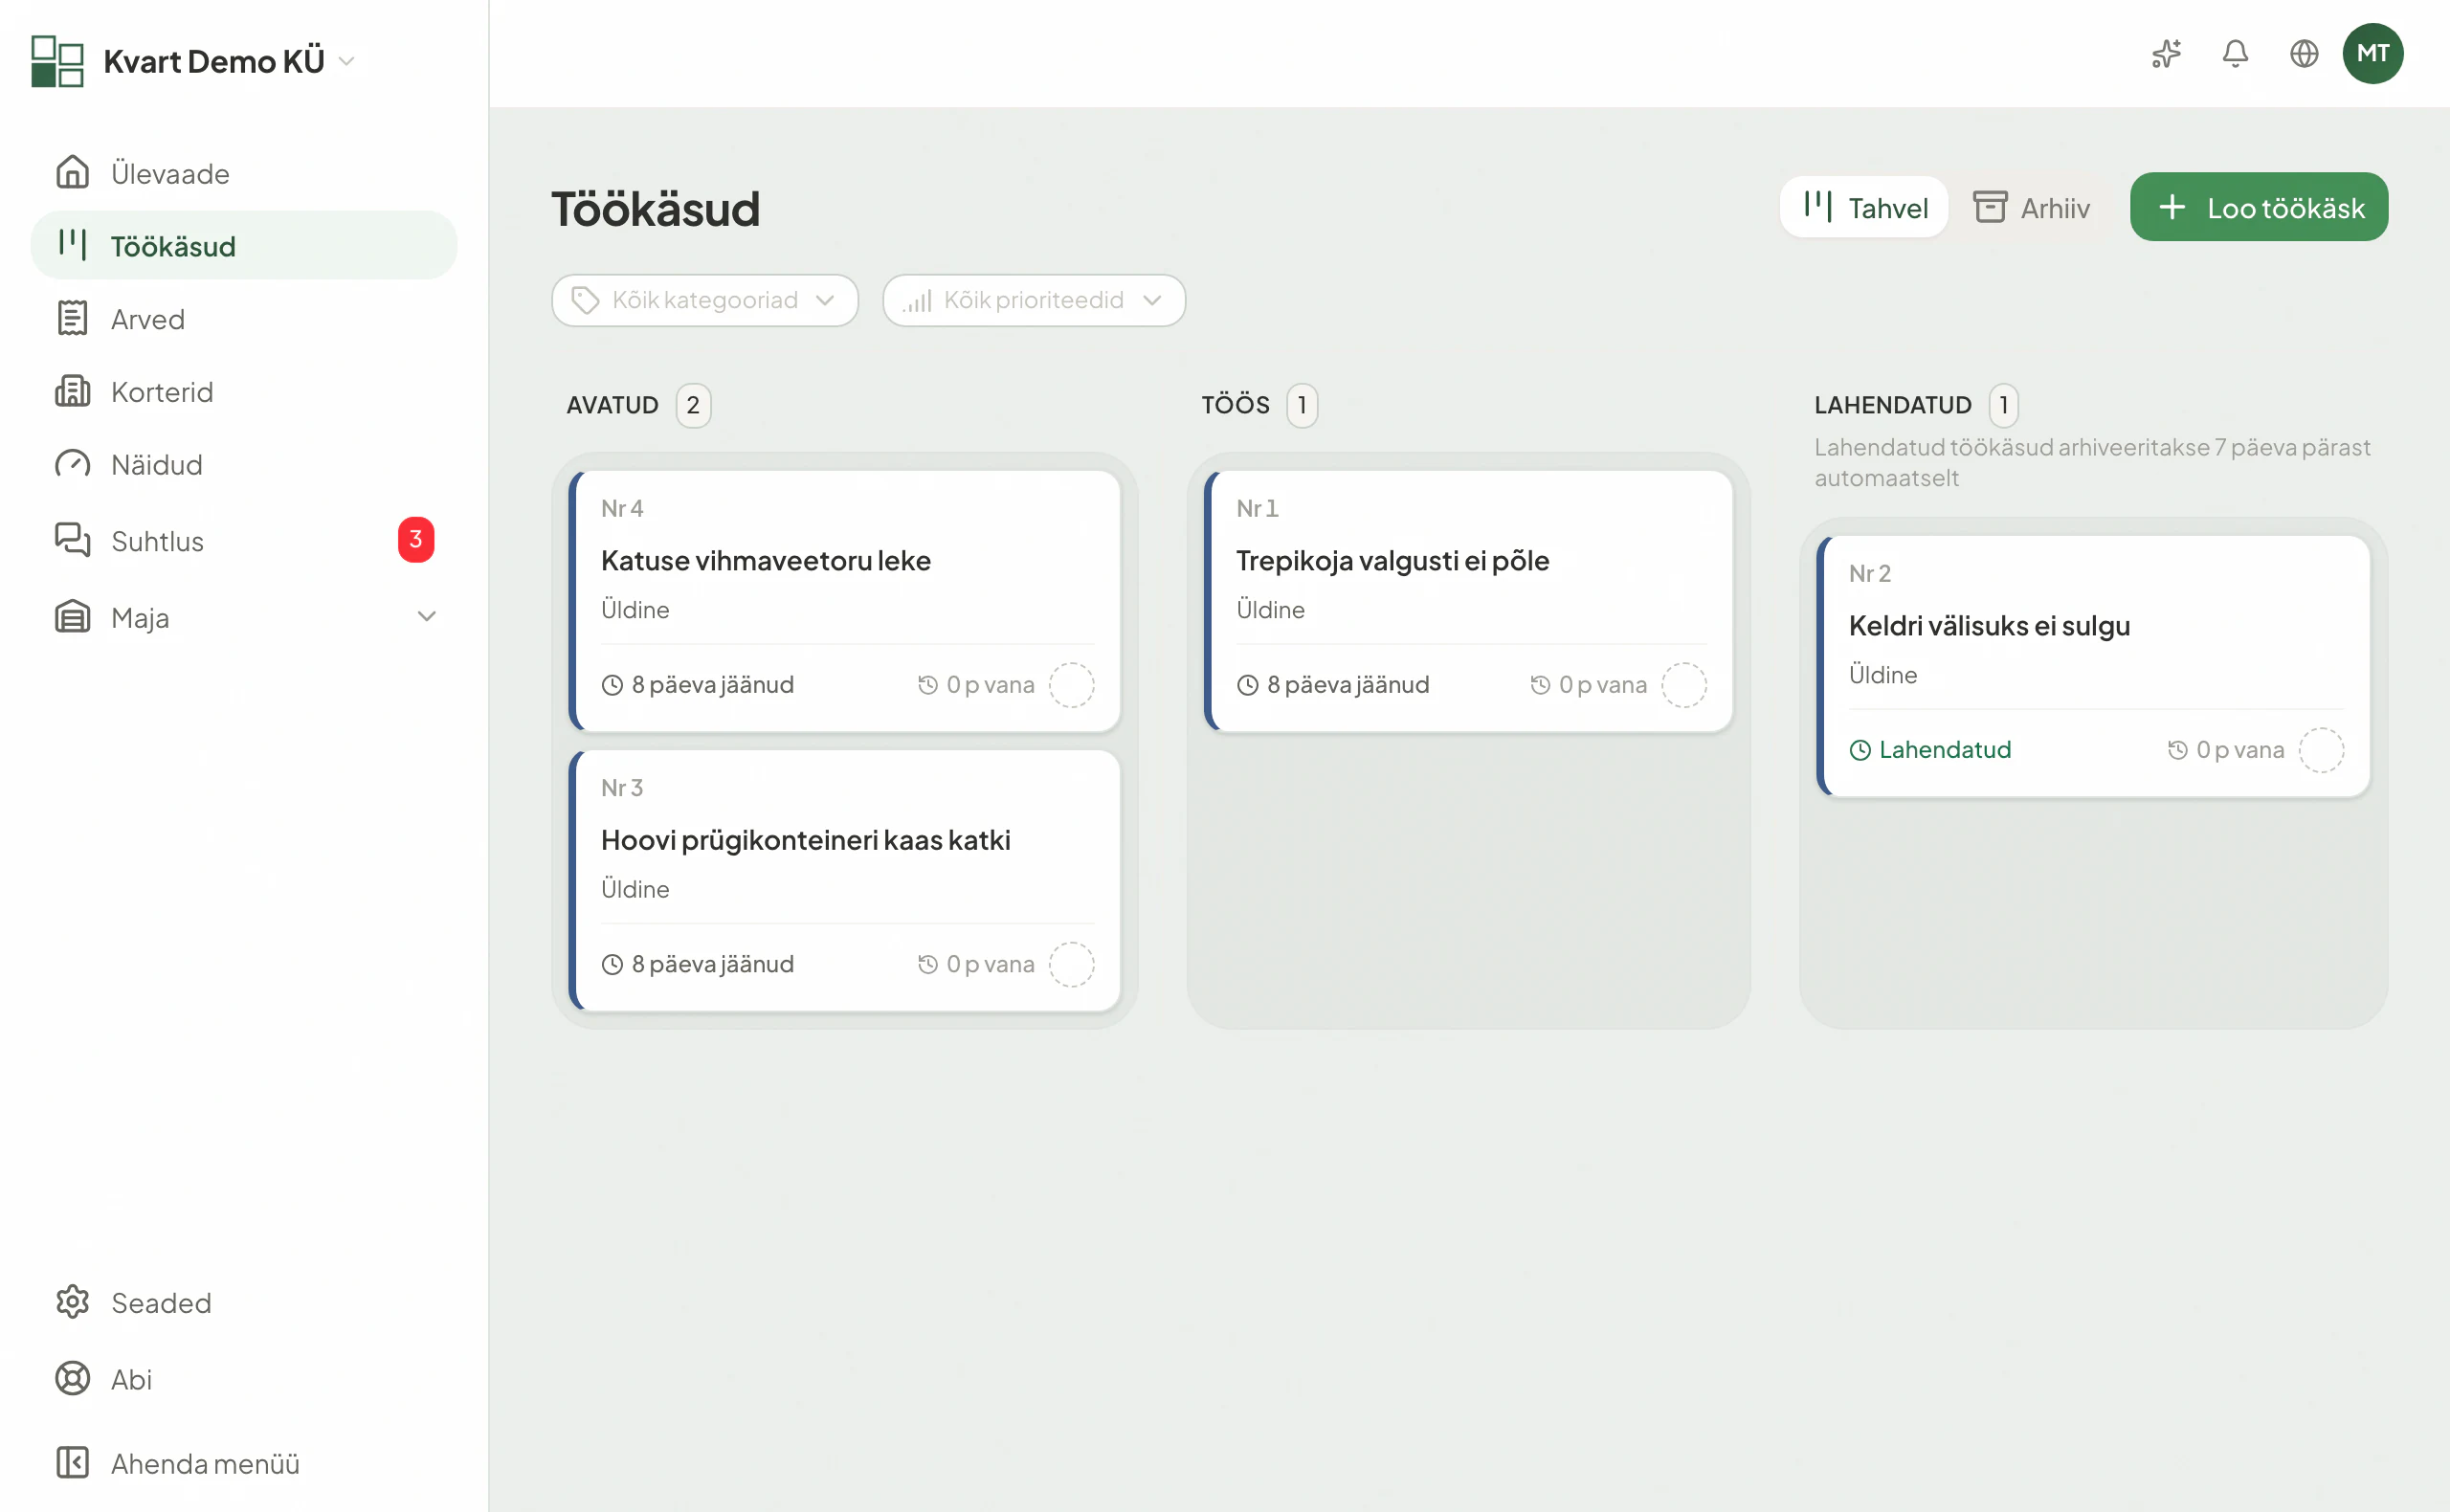Click the Ülevaade home icon
Viewport: 2450px width, 1512px height.
(72, 172)
